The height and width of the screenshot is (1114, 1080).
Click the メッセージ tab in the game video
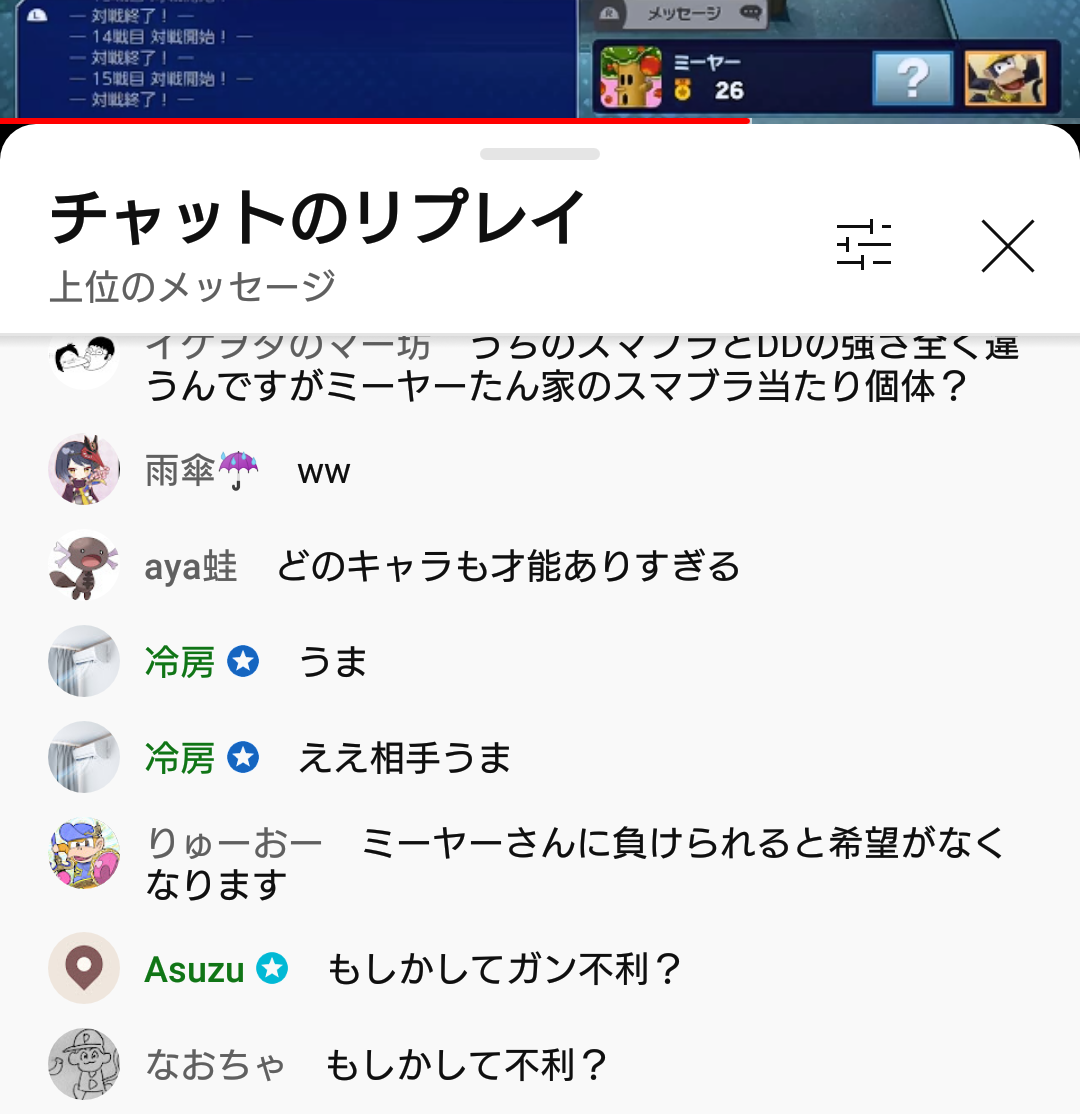(x=683, y=13)
